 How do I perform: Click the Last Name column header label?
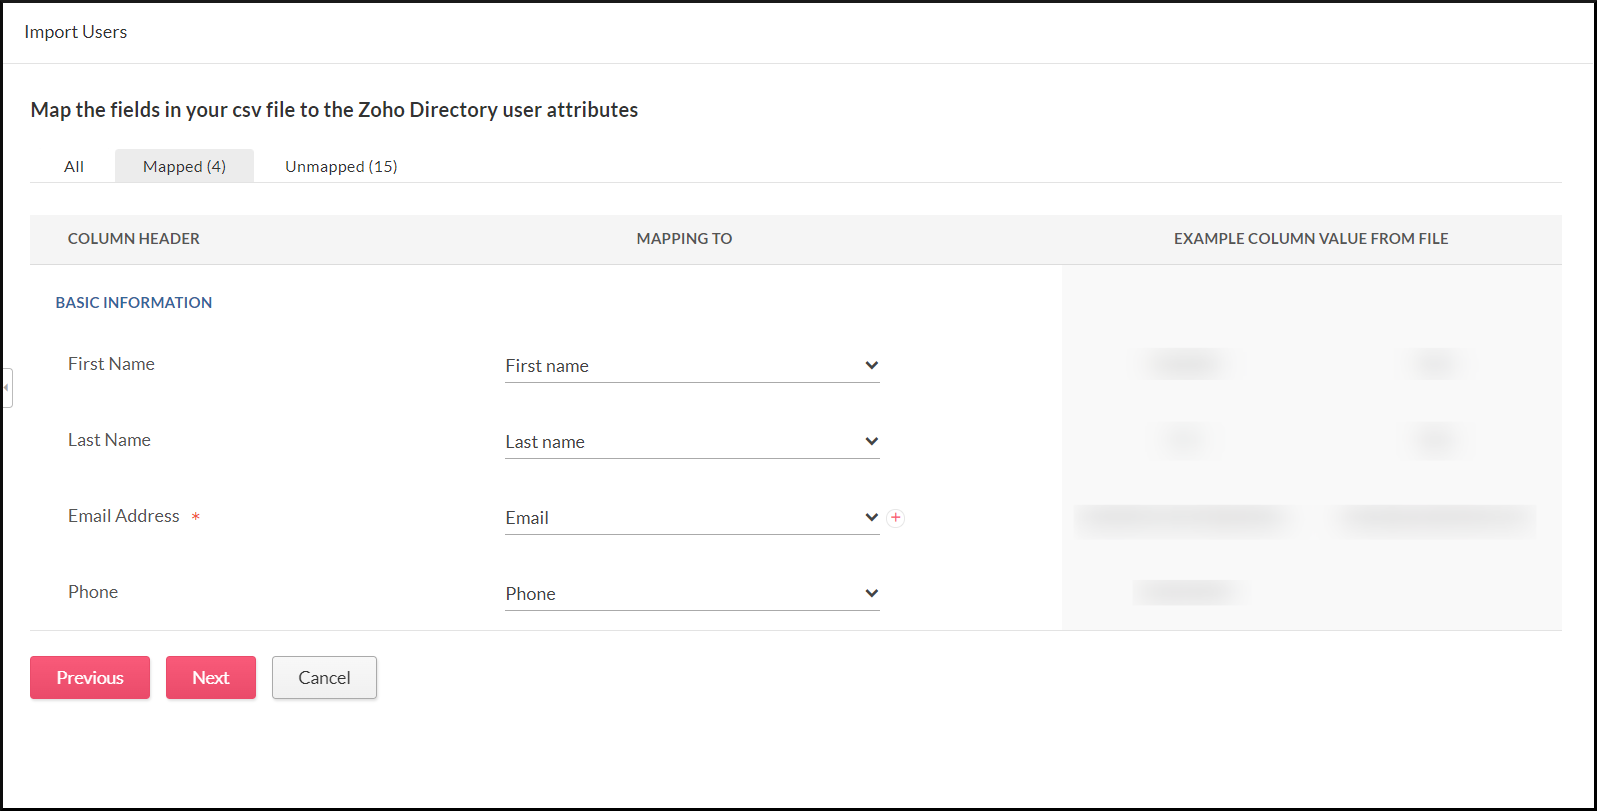coord(109,440)
